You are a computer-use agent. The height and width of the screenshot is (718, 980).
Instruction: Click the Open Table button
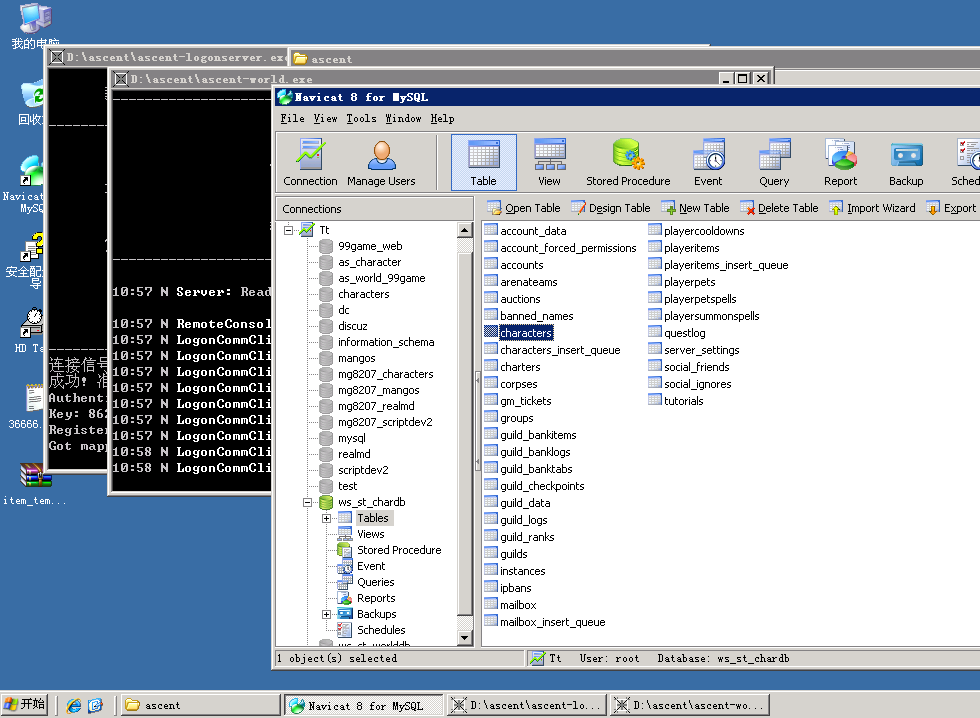524,208
